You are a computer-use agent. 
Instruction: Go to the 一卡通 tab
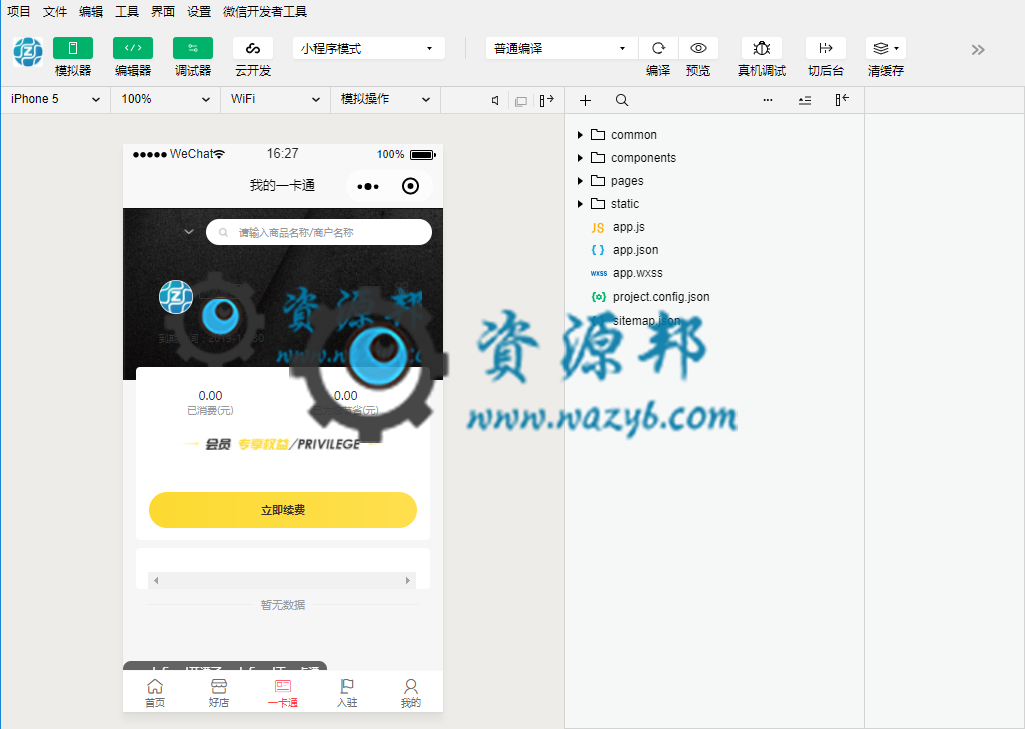coord(282,693)
